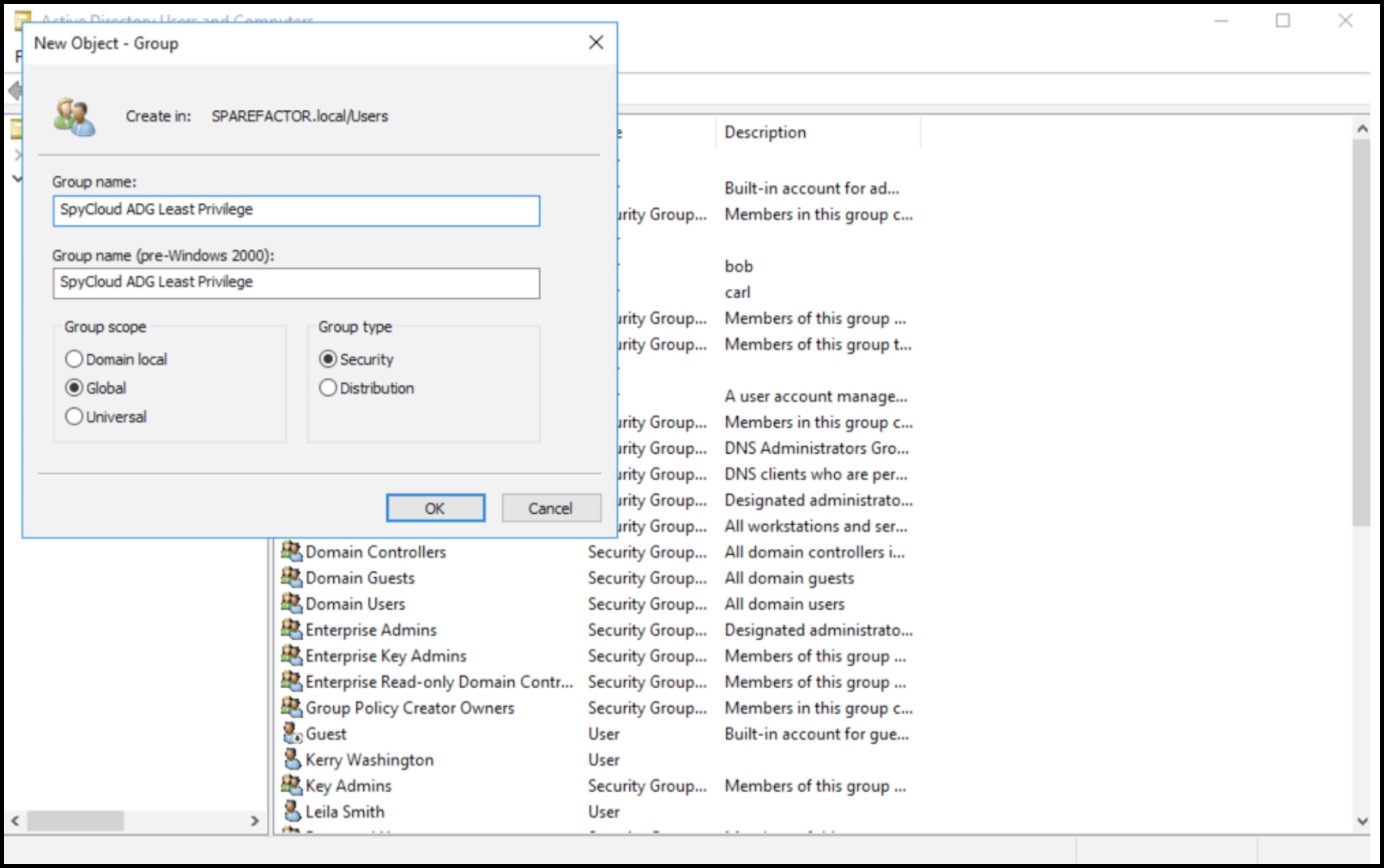Select Security group type
Screen dimensions: 1384x868
328,359
